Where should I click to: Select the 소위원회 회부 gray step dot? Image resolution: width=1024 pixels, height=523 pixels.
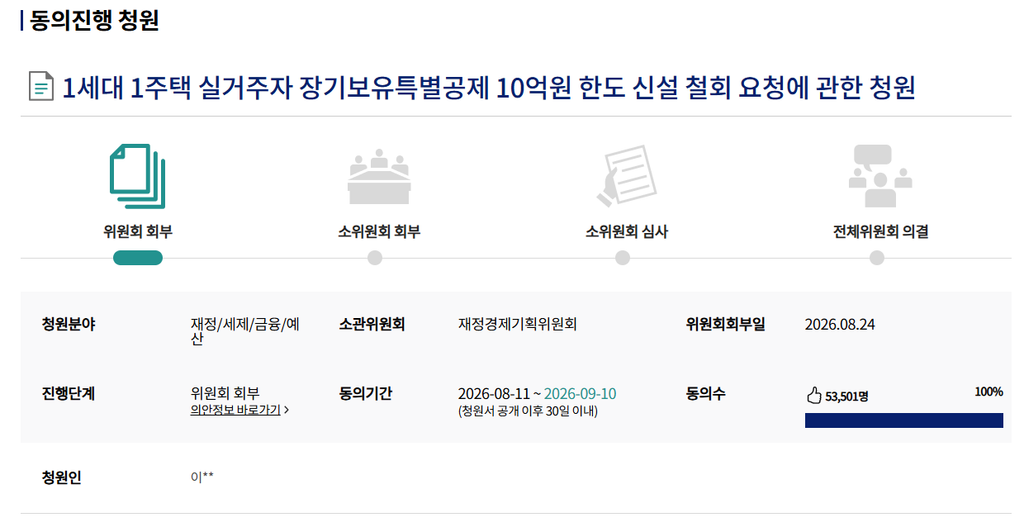click(x=375, y=258)
